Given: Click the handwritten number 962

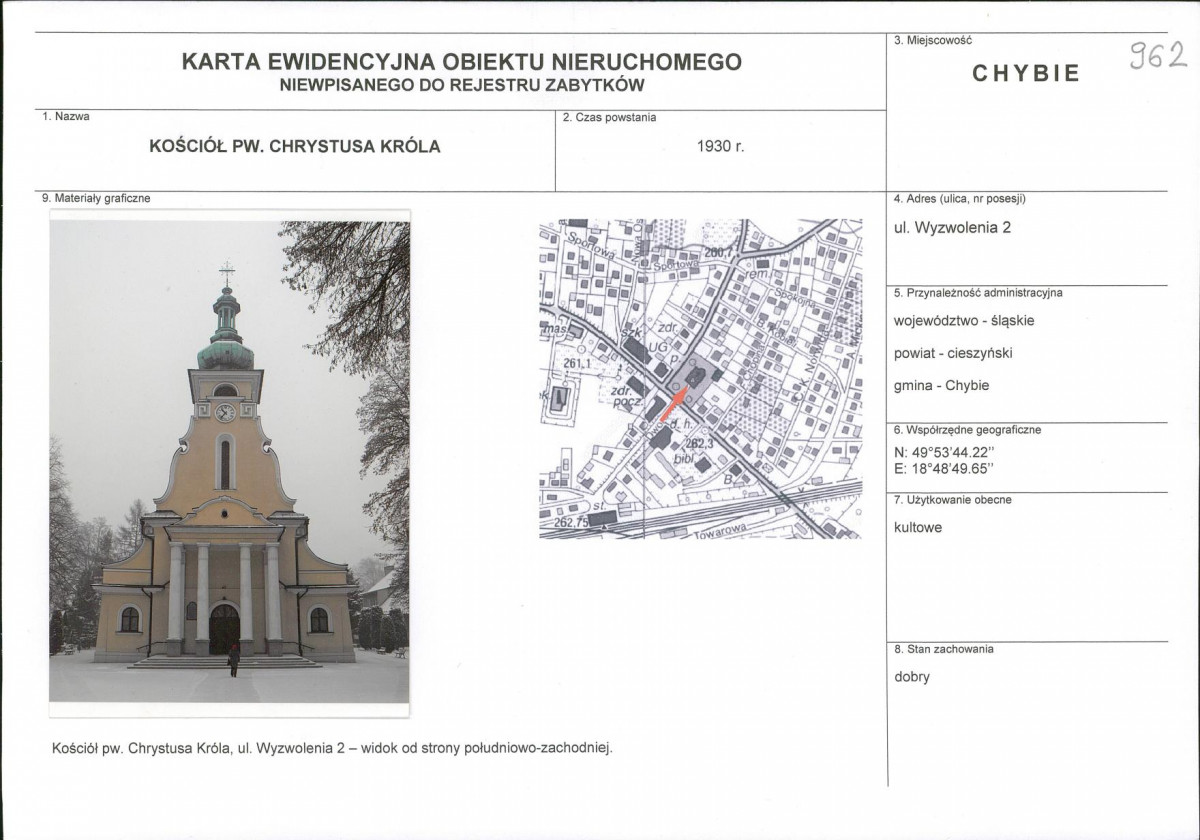Looking at the screenshot, I should coord(1158,54).
